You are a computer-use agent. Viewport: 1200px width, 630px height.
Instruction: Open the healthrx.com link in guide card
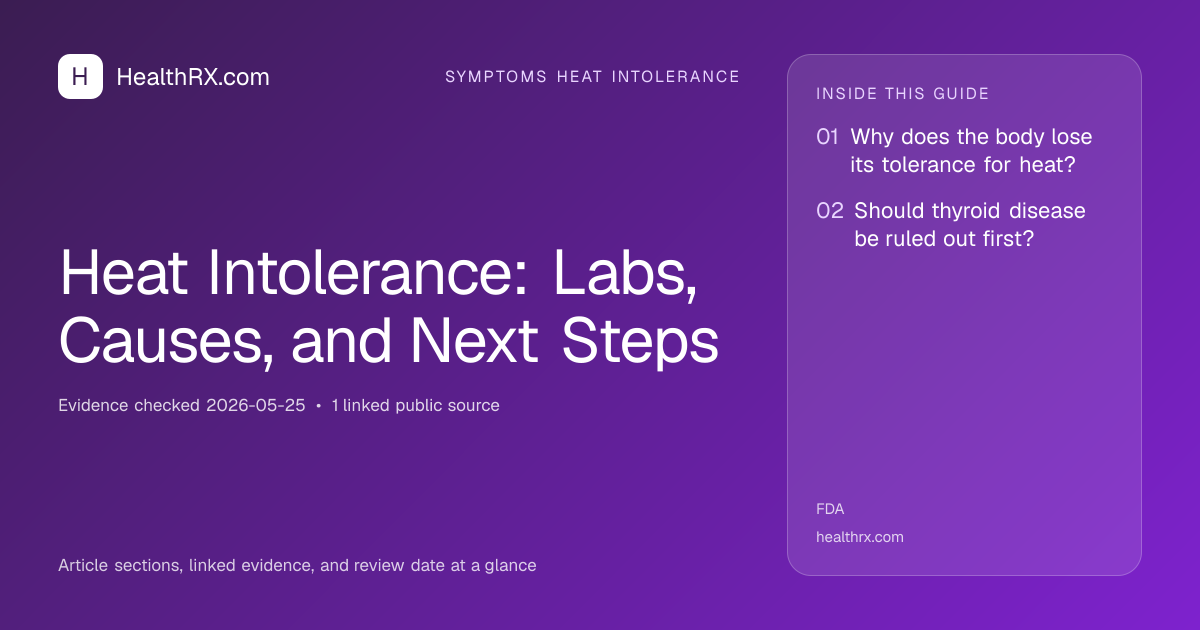pyautogui.click(x=860, y=537)
